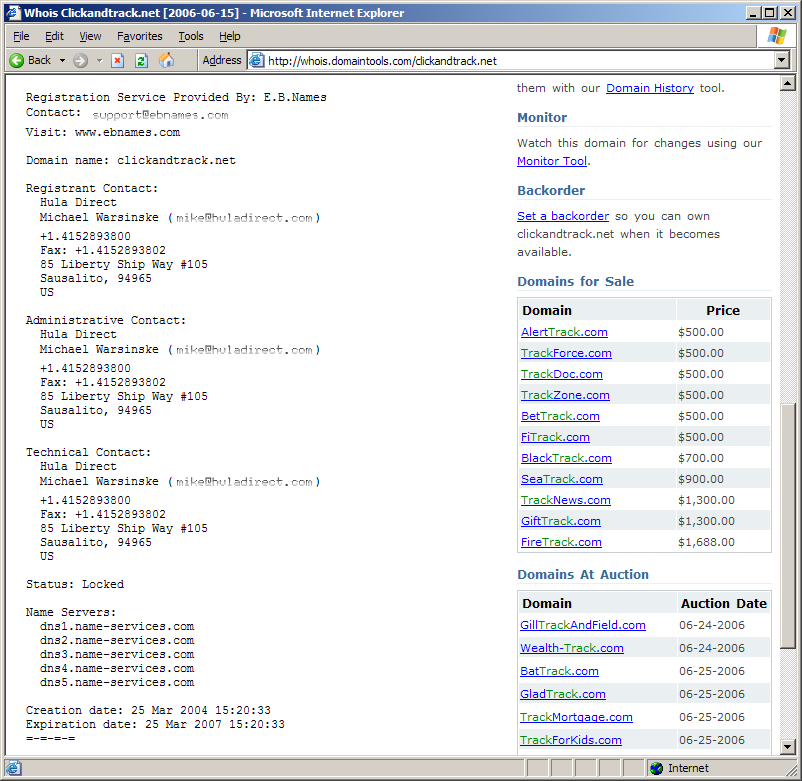Open TrackZone.com domain link
Screen dimensions: 802x781
tap(565, 395)
